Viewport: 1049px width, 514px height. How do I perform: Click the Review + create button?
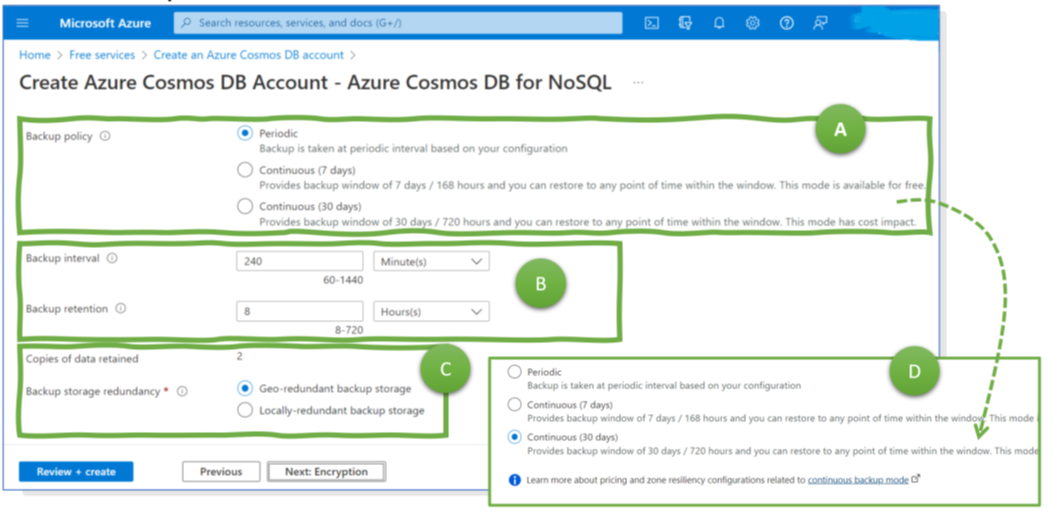[x=76, y=472]
